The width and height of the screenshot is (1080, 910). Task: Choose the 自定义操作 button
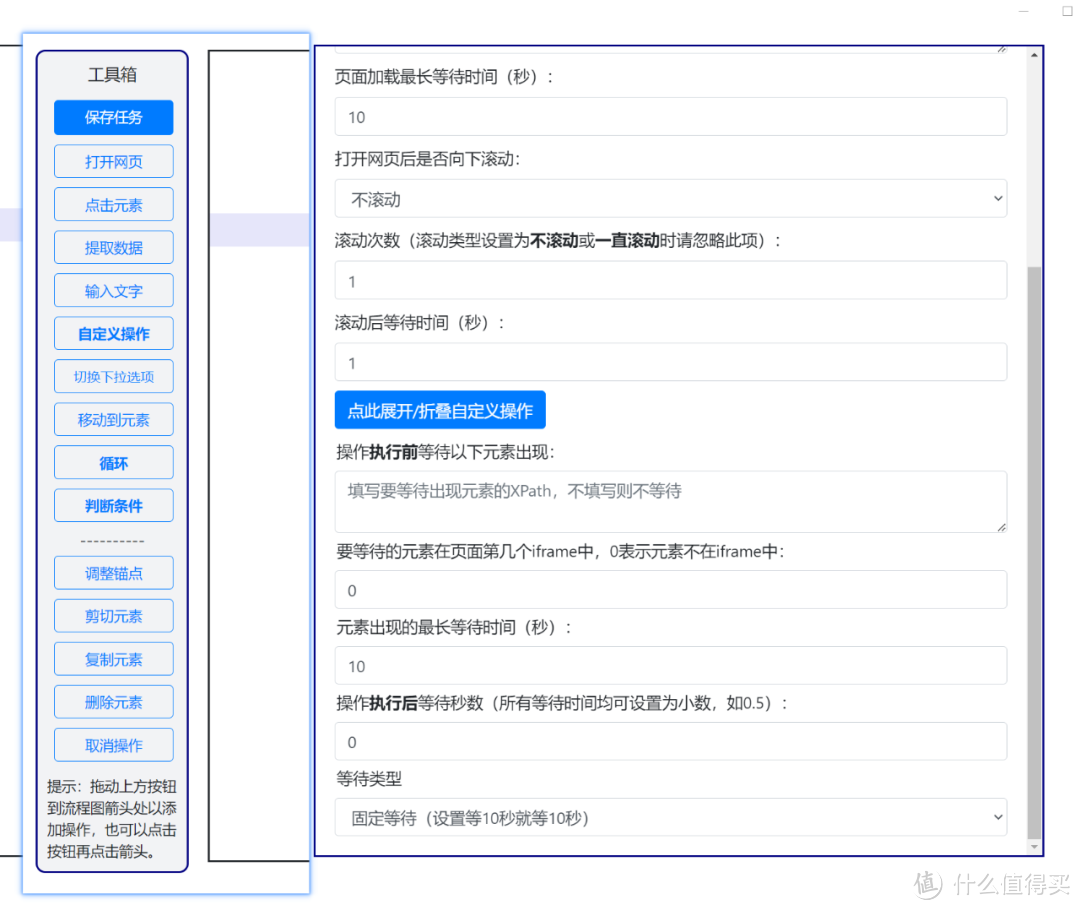pos(114,333)
